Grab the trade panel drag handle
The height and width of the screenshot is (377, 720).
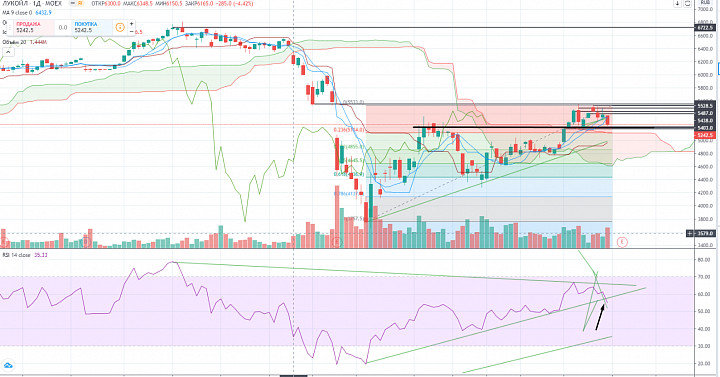click(x=10, y=27)
